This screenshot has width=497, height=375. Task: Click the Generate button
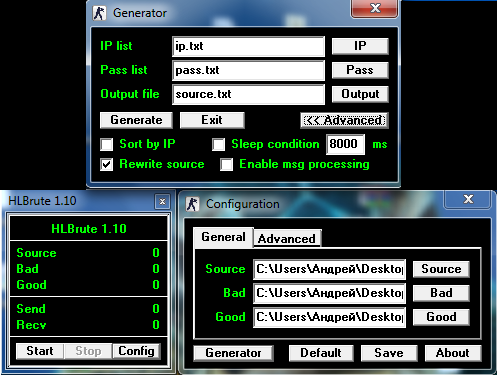click(136, 120)
